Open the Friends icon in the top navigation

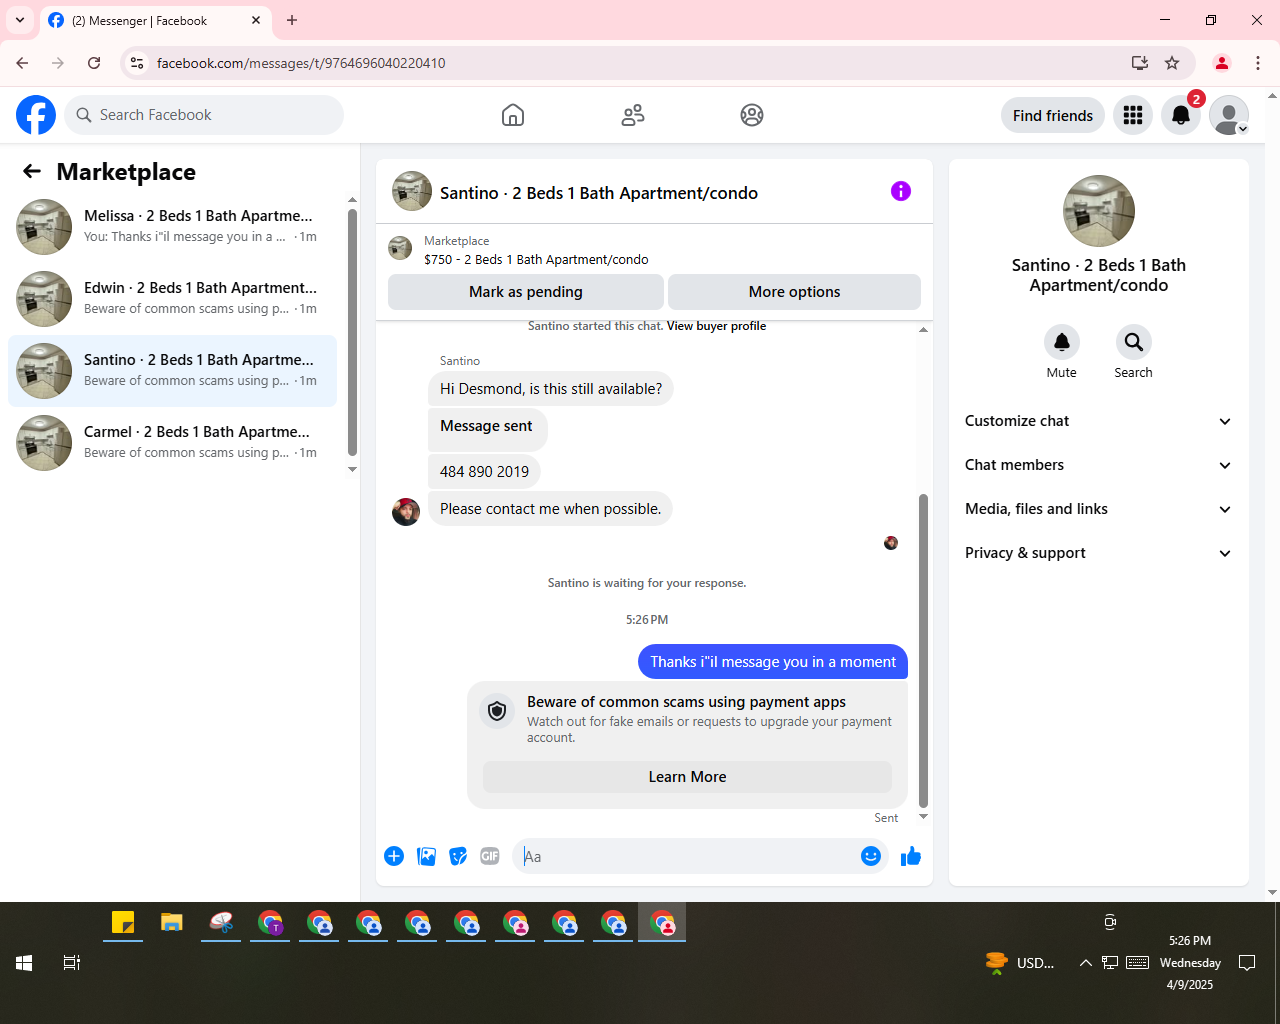pos(633,115)
